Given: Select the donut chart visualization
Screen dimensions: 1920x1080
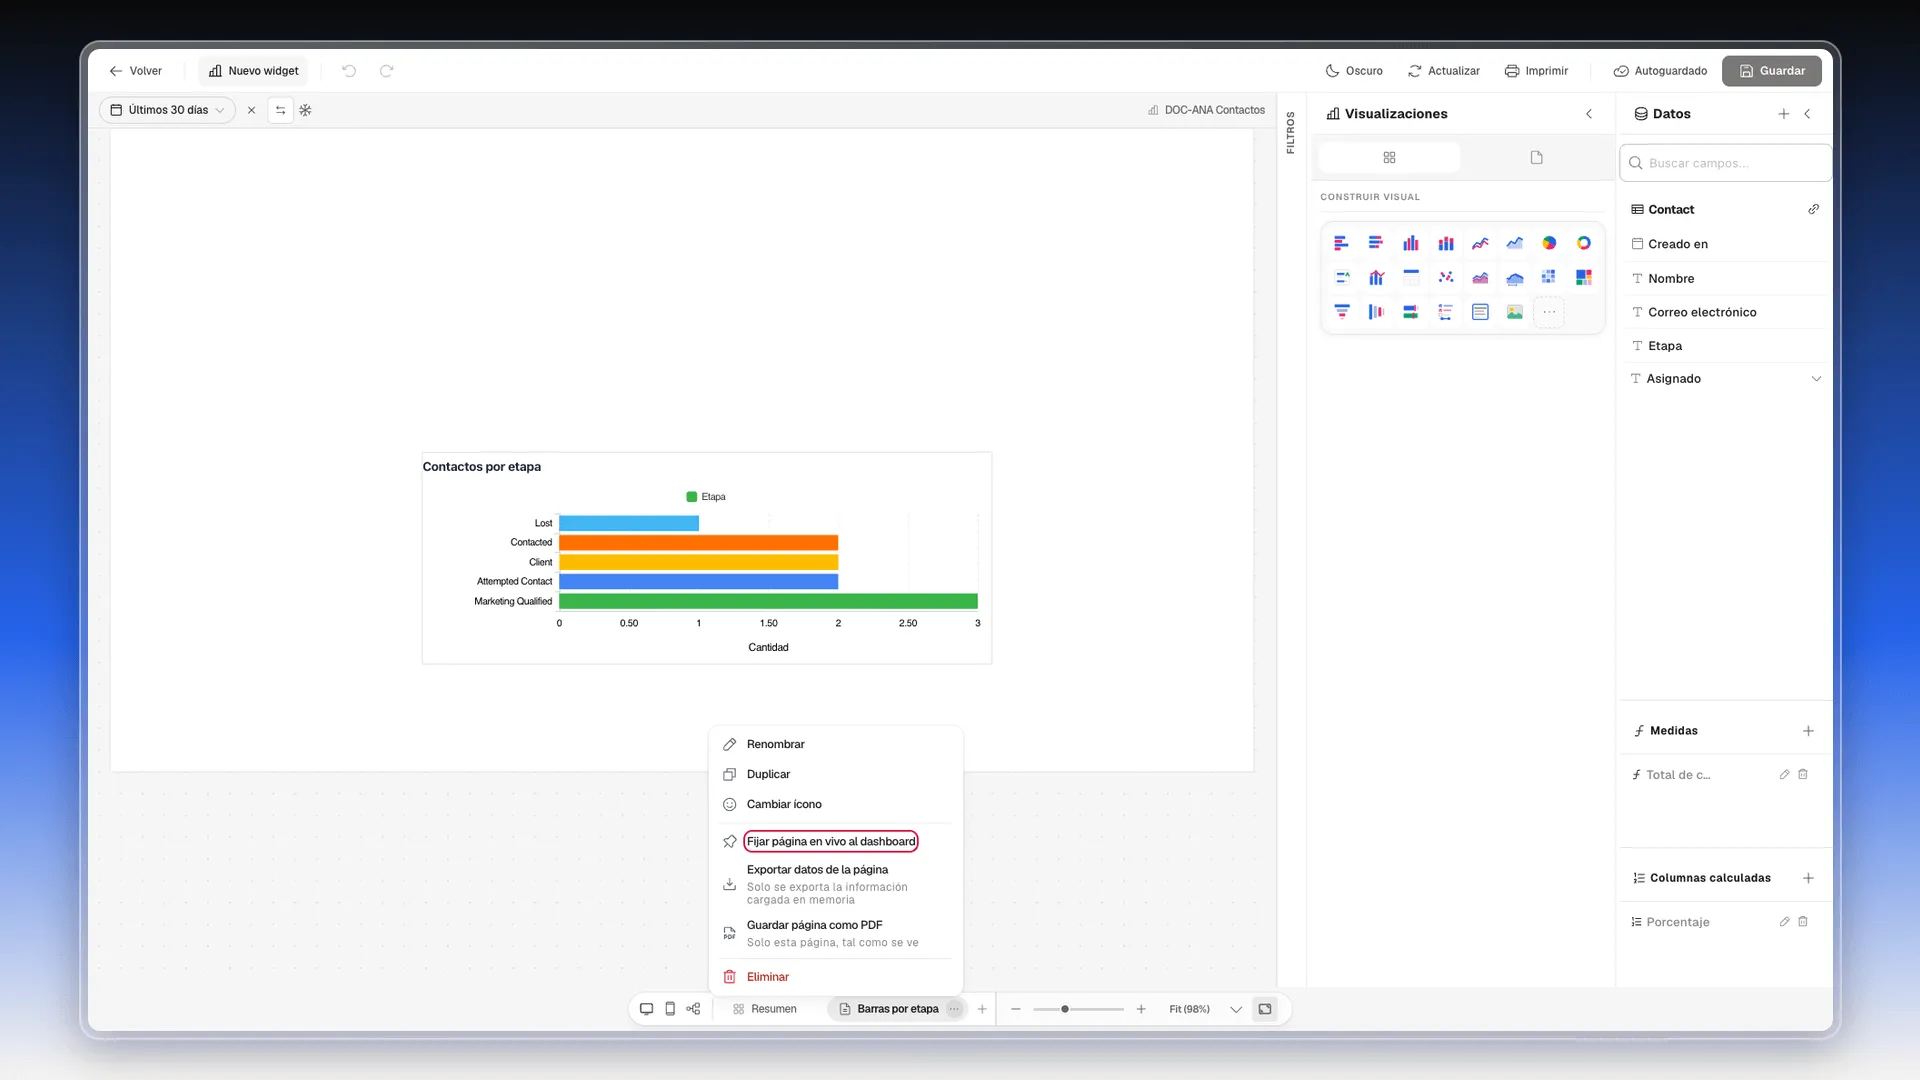Looking at the screenshot, I should click(x=1584, y=243).
